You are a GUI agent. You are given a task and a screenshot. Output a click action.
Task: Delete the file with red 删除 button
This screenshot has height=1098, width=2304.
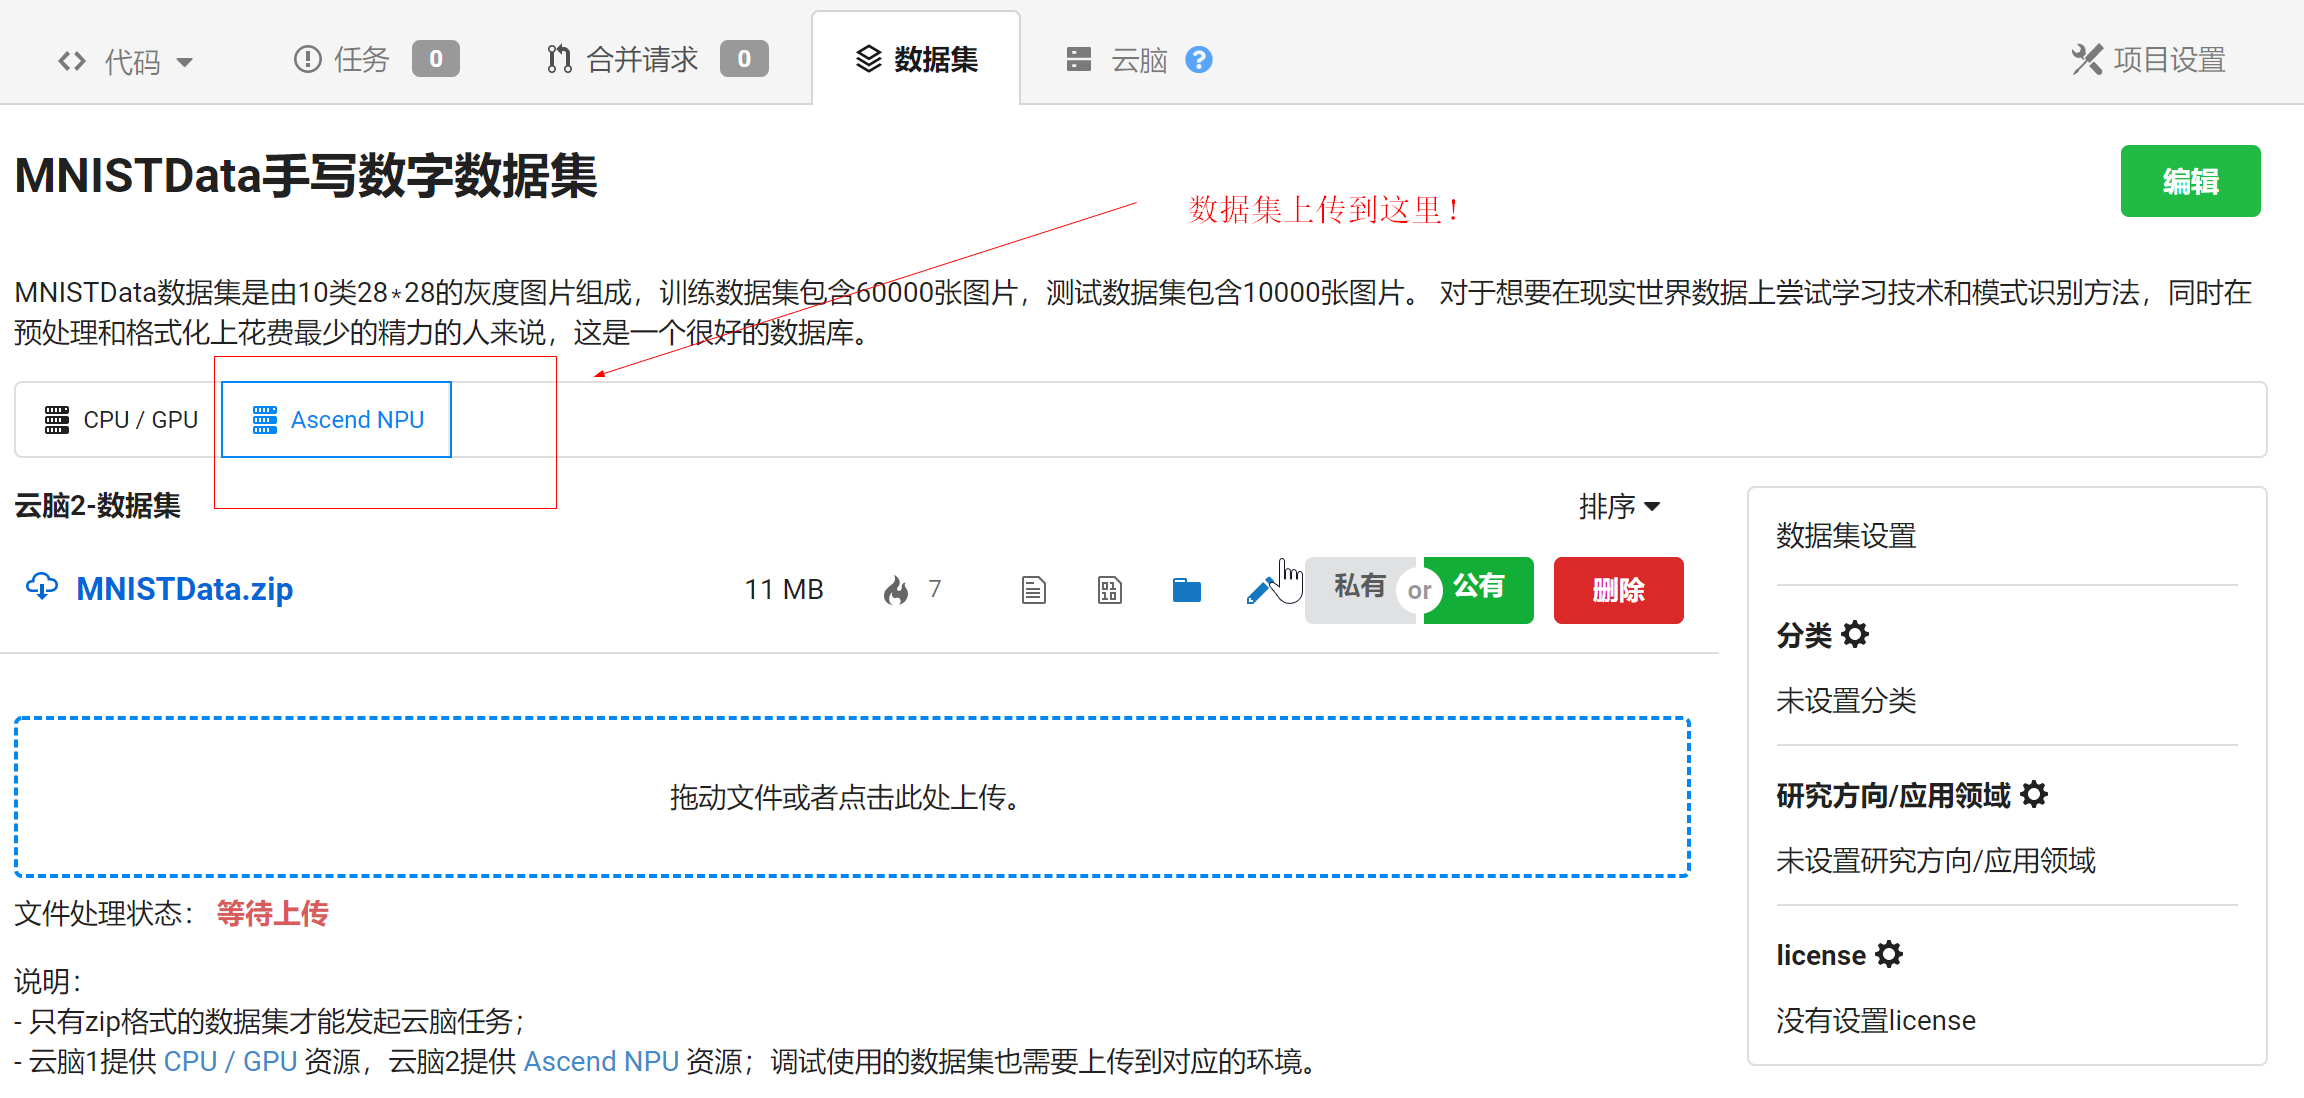(1618, 590)
